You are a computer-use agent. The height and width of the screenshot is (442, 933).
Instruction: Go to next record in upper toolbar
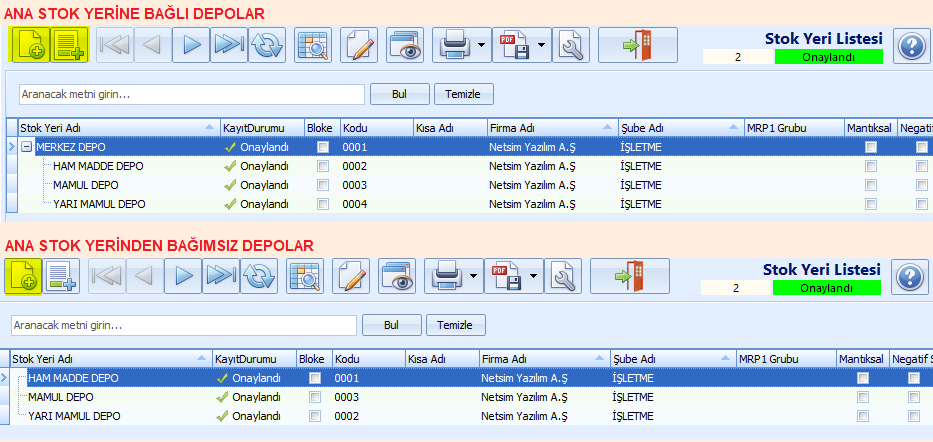coord(190,45)
